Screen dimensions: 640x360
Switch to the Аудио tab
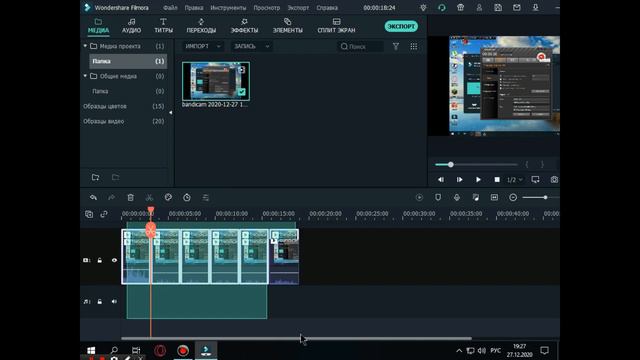click(x=131, y=26)
